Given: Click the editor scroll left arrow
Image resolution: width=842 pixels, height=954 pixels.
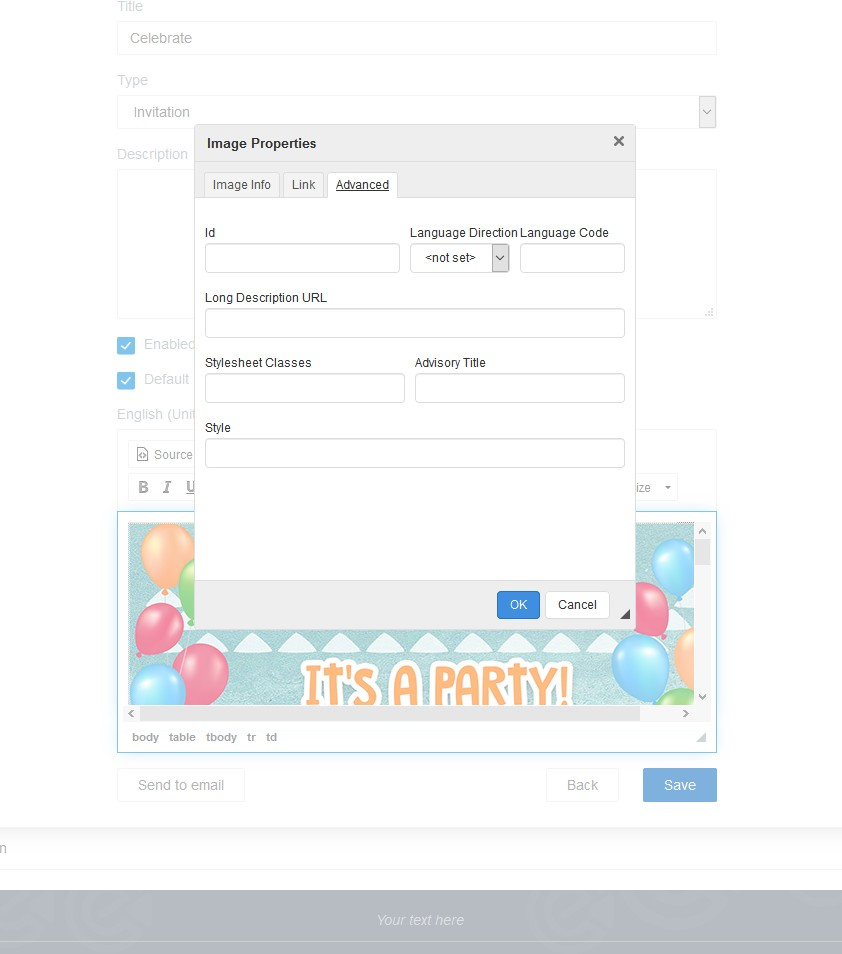Looking at the screenshot, I should click(132, 714).
